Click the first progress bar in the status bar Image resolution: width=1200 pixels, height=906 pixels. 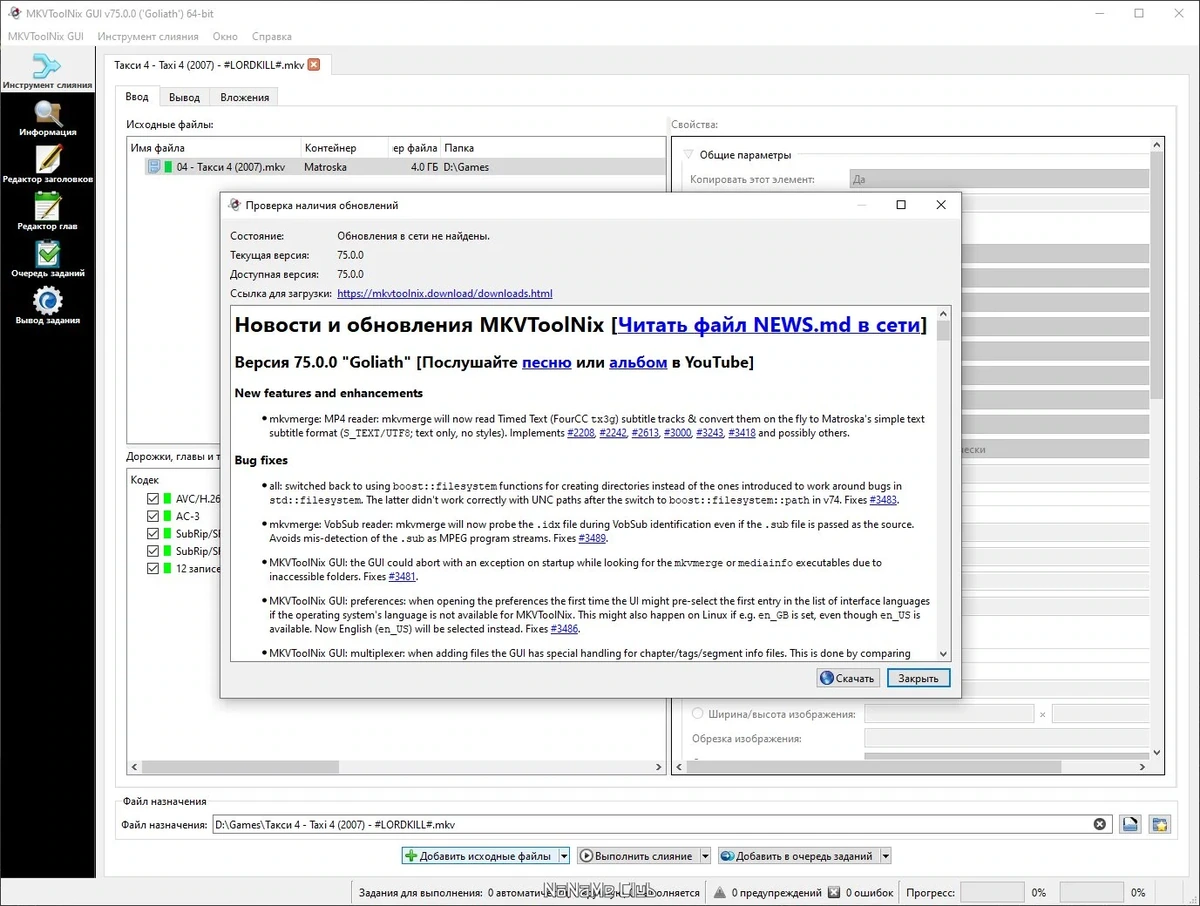click(x=993, y=892)
